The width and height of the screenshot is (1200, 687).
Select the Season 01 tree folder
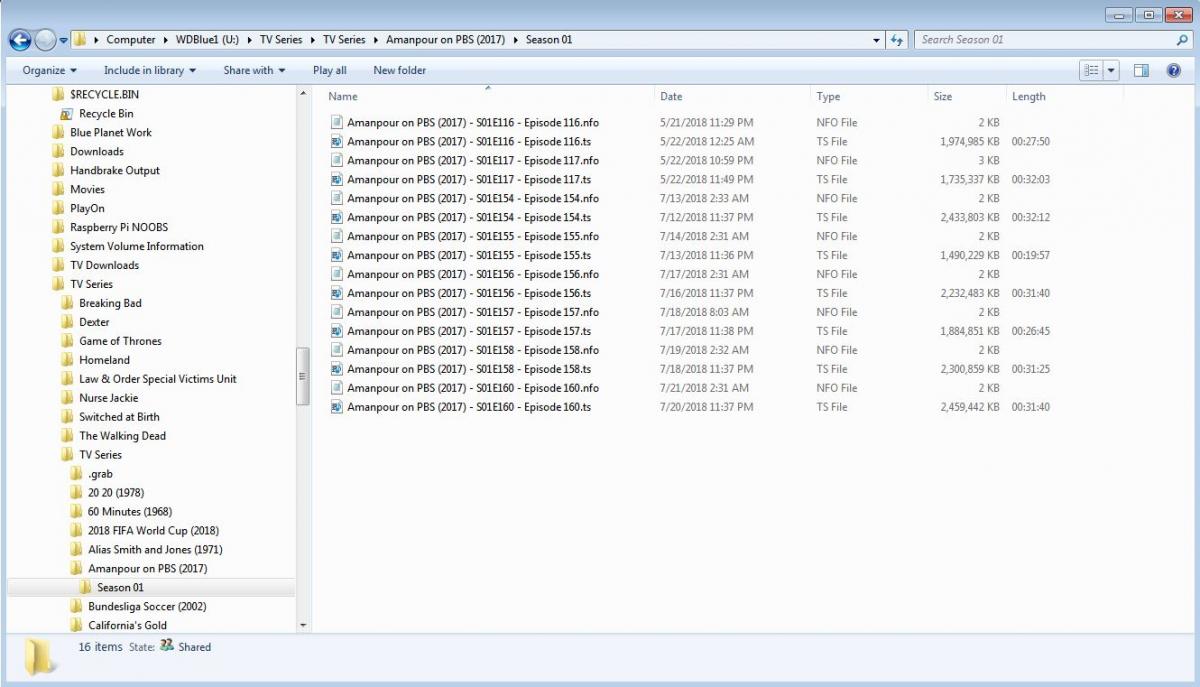click(x=120, y=587)
